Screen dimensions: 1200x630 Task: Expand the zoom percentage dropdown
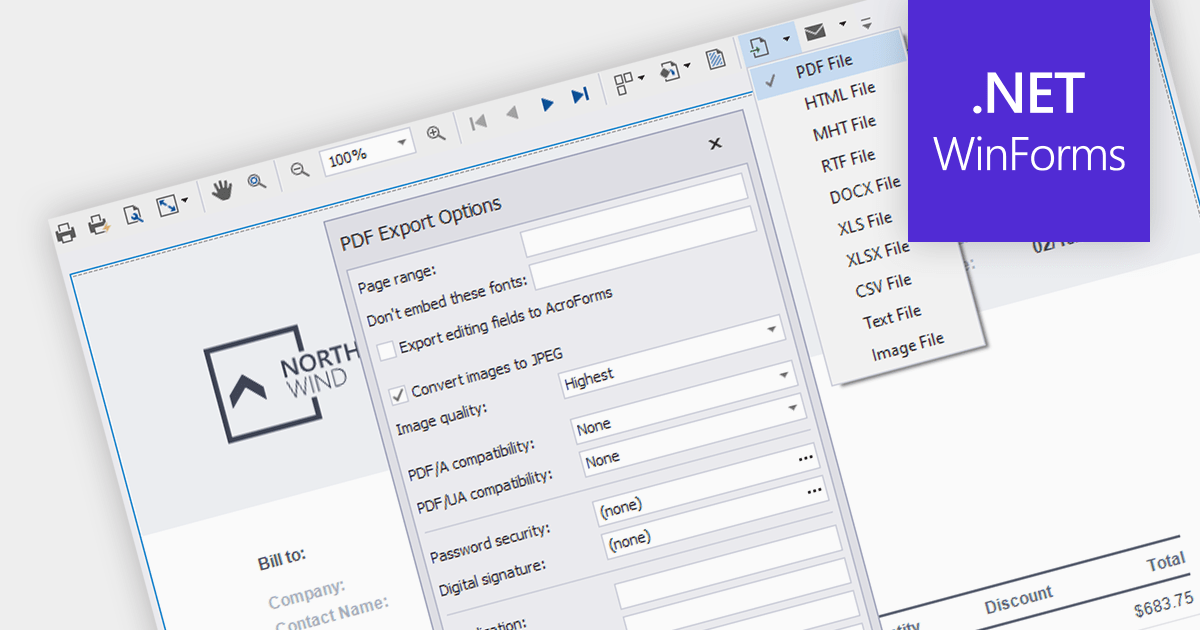tap(403, 144)
